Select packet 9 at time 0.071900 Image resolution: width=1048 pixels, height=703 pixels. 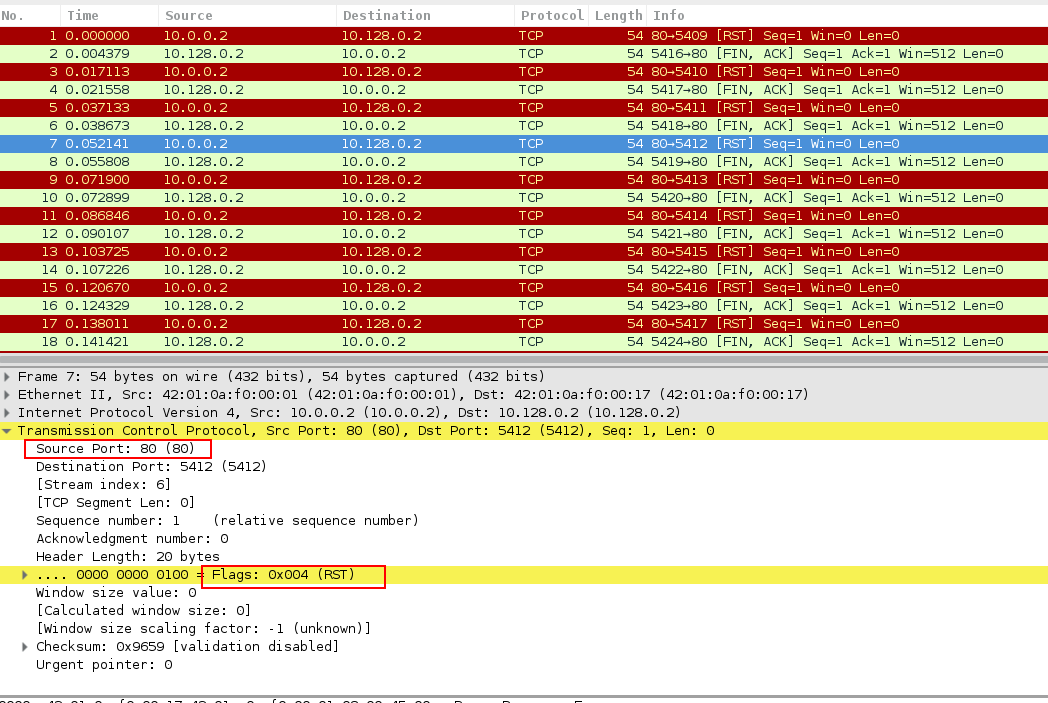coord(524,180)
